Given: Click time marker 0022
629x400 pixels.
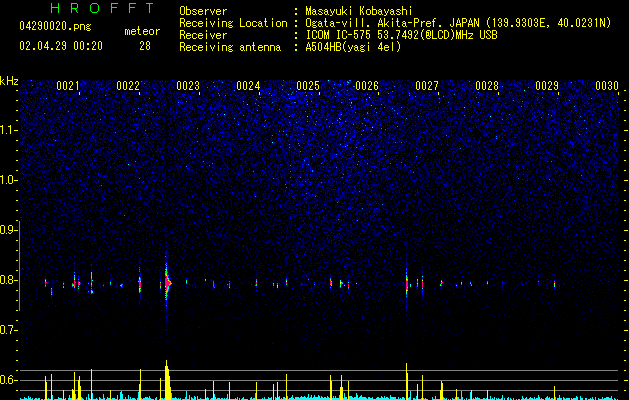Looking at the screenshot, I should pyautogui.click(x=128, y=86).
